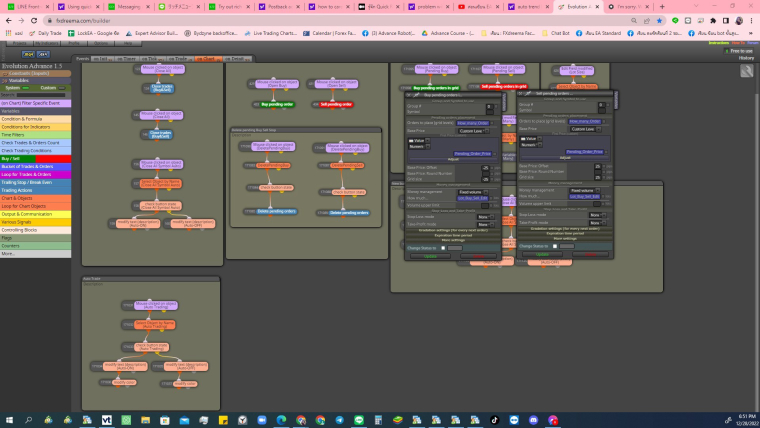
Task: Click the MQ4 export button
Action: pos(28,54)
